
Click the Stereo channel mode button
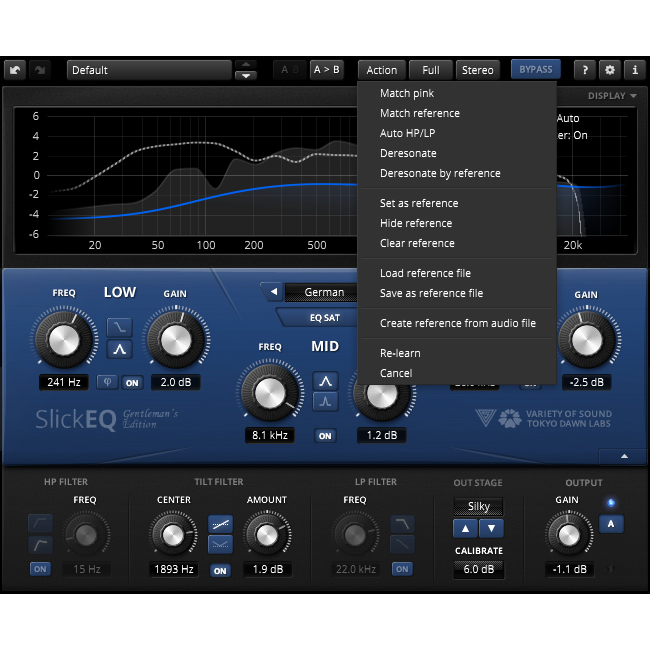478,70
